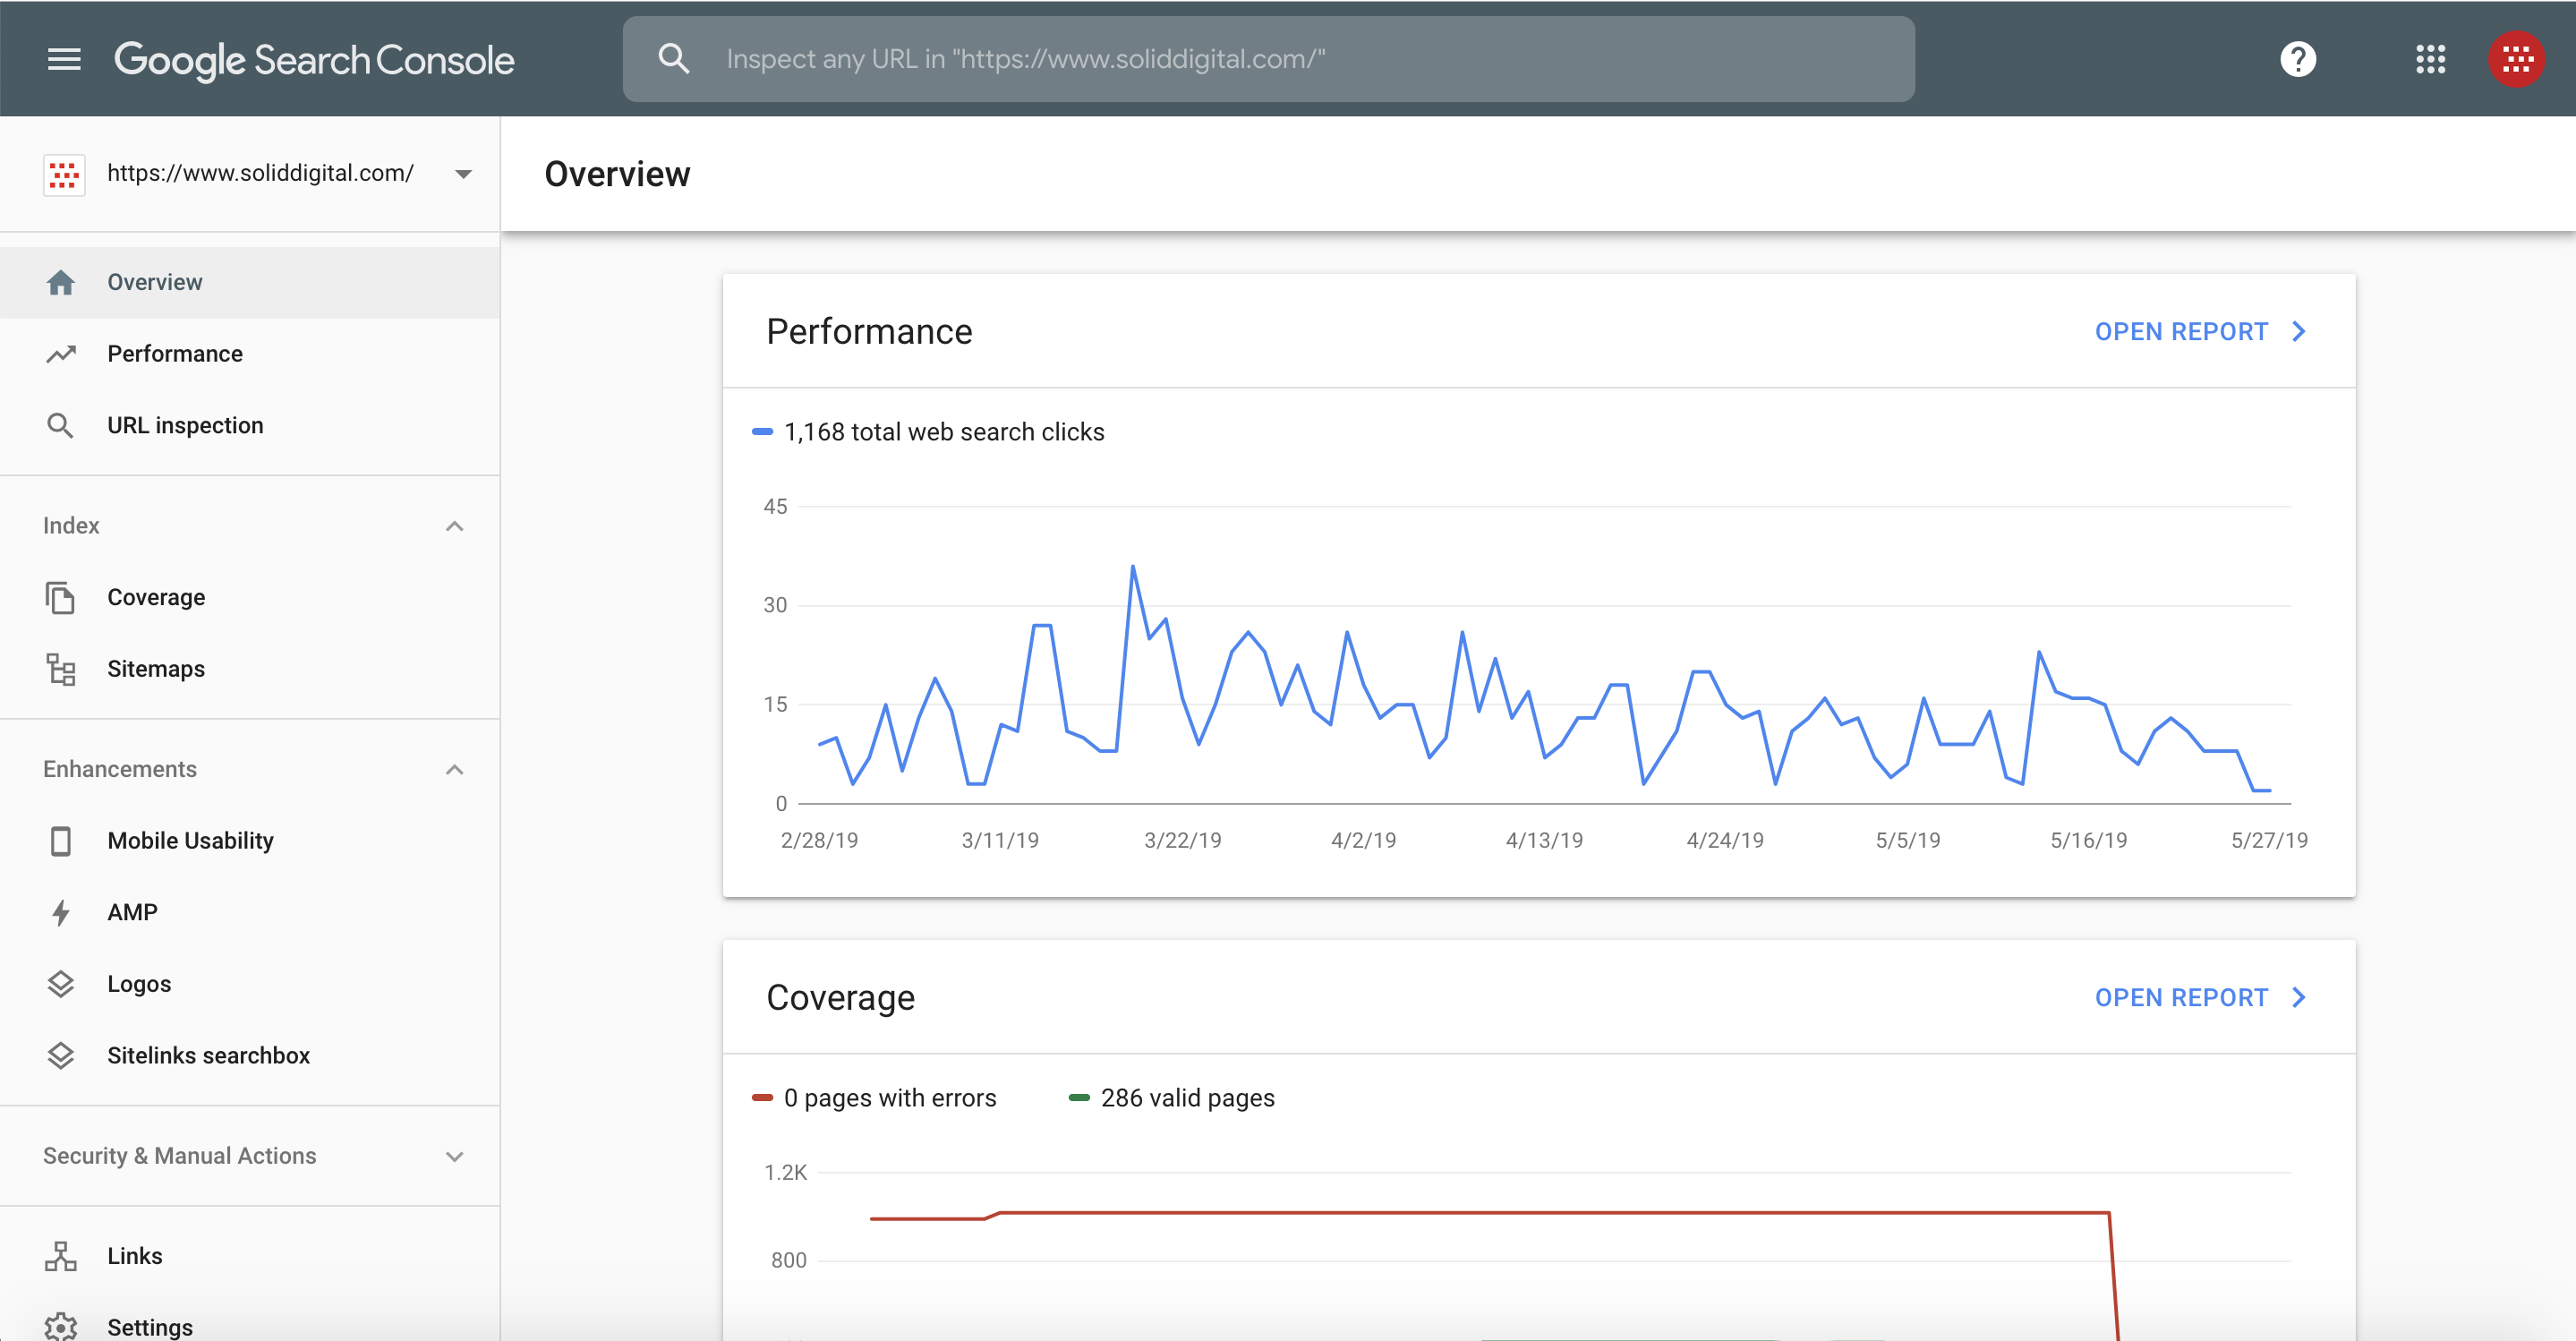Open the AMP menu item

pyautogui.click(x=250, y=913)
